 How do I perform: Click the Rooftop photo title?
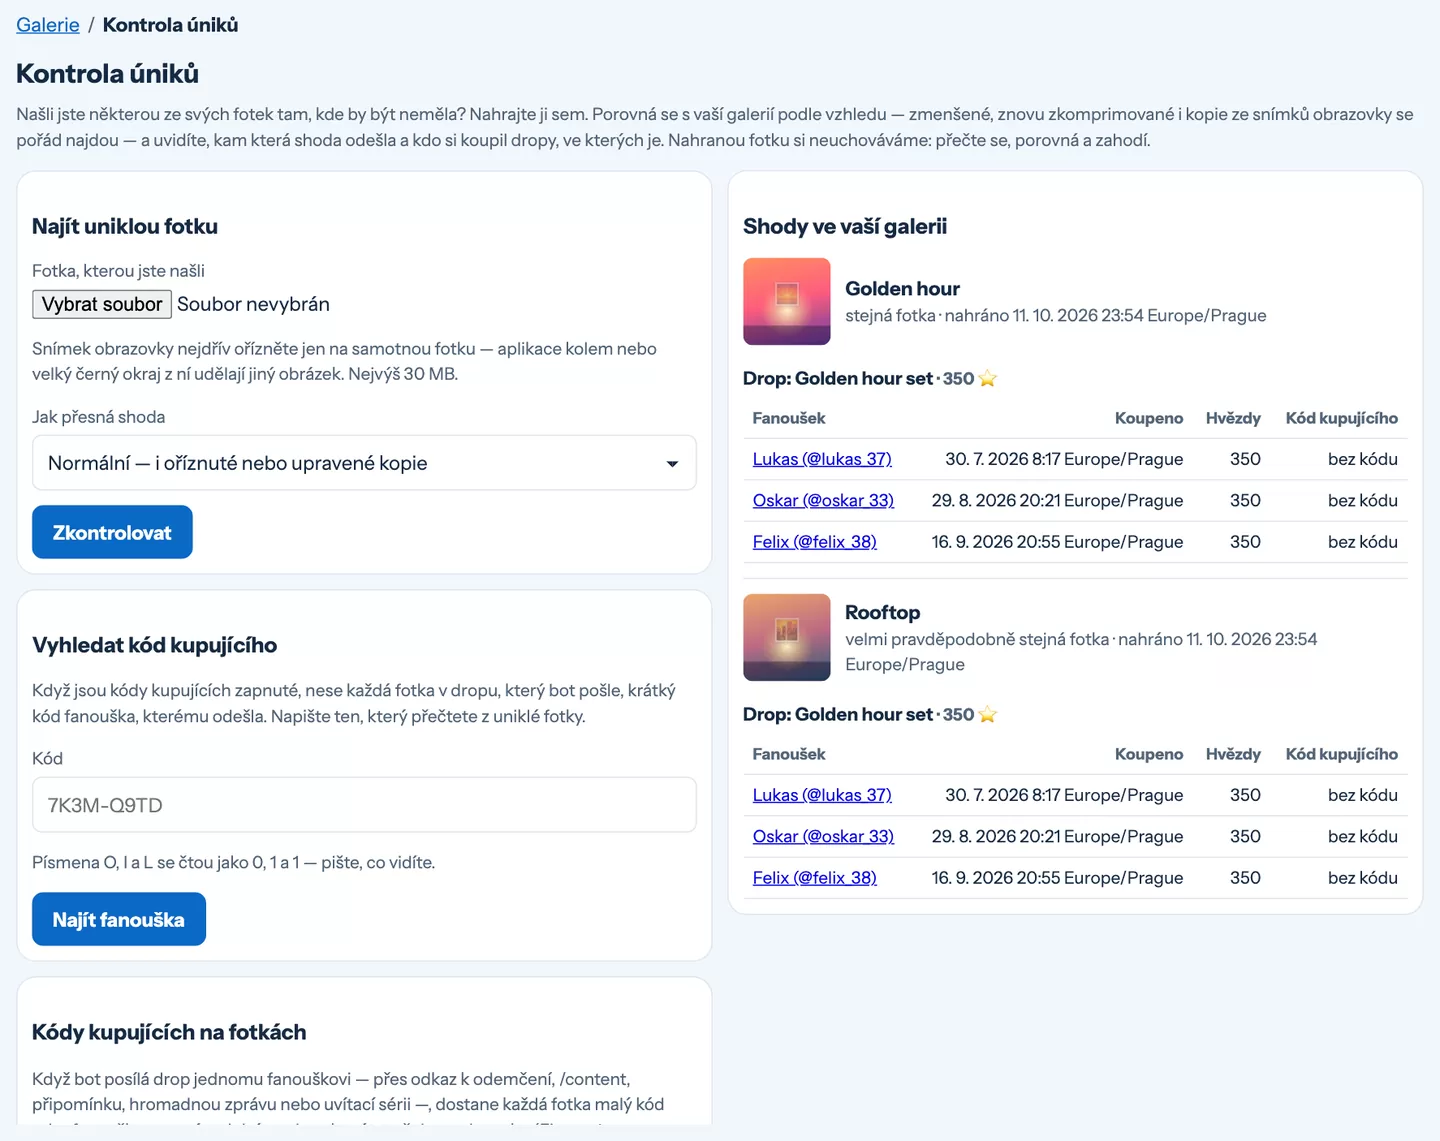[883, 613]
